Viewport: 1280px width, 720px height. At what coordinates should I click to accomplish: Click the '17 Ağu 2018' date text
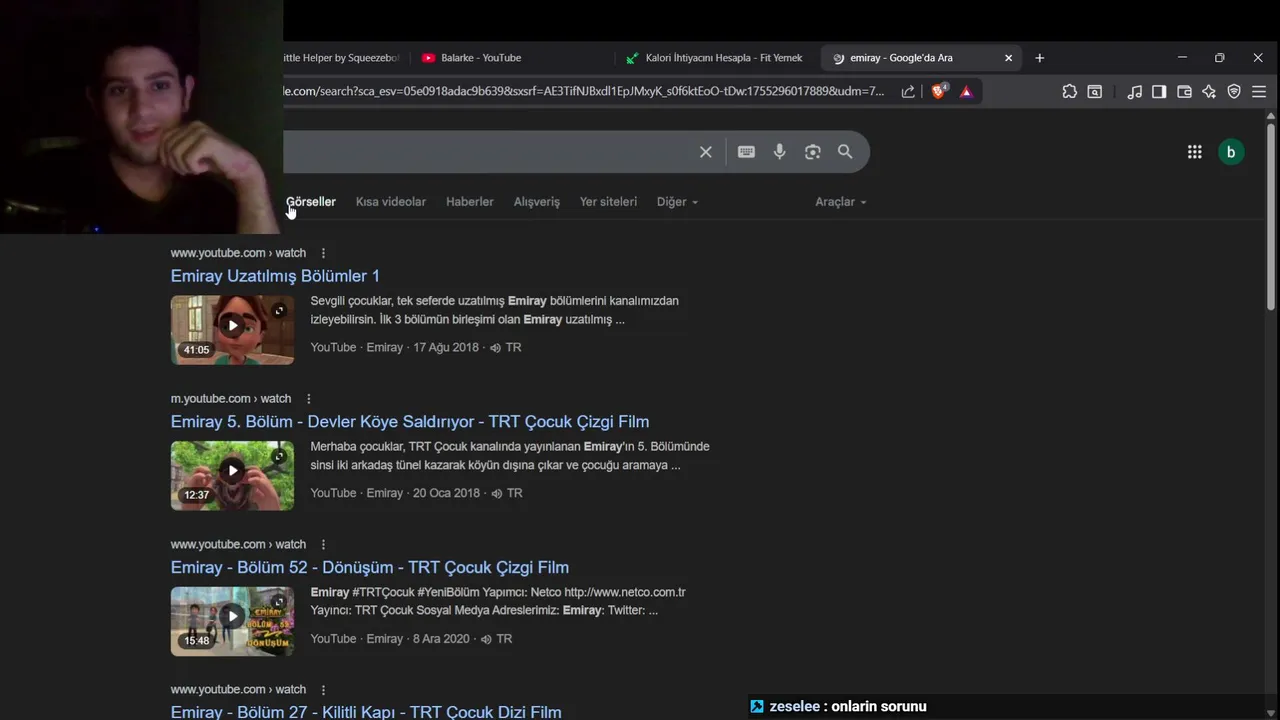446,348
